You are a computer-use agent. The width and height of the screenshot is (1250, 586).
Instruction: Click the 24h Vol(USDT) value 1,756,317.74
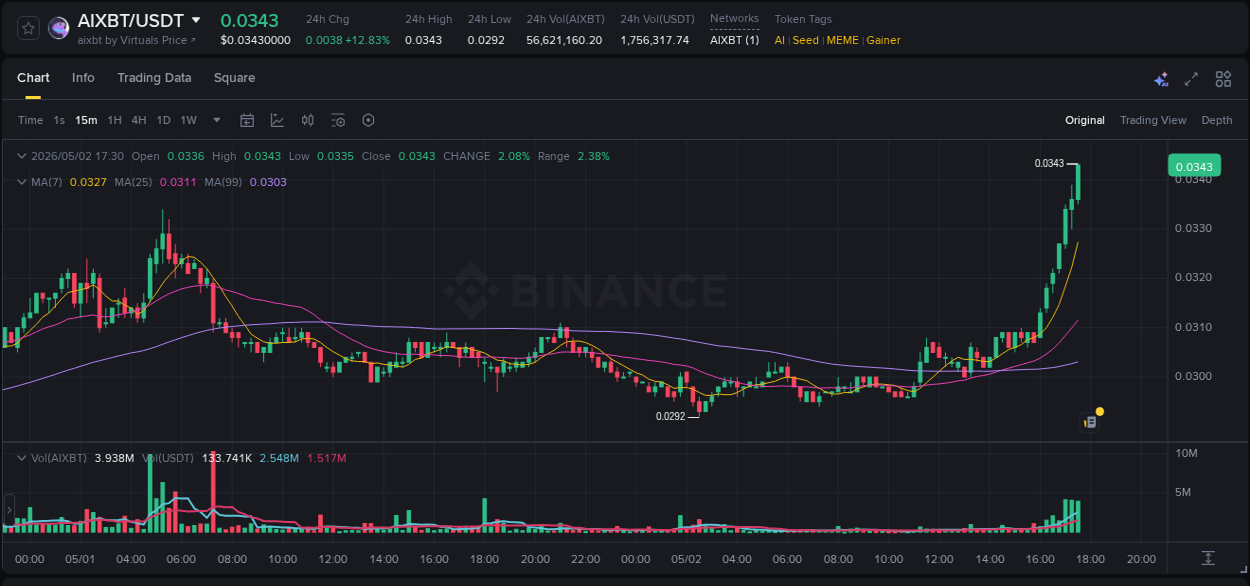point(654,40)
